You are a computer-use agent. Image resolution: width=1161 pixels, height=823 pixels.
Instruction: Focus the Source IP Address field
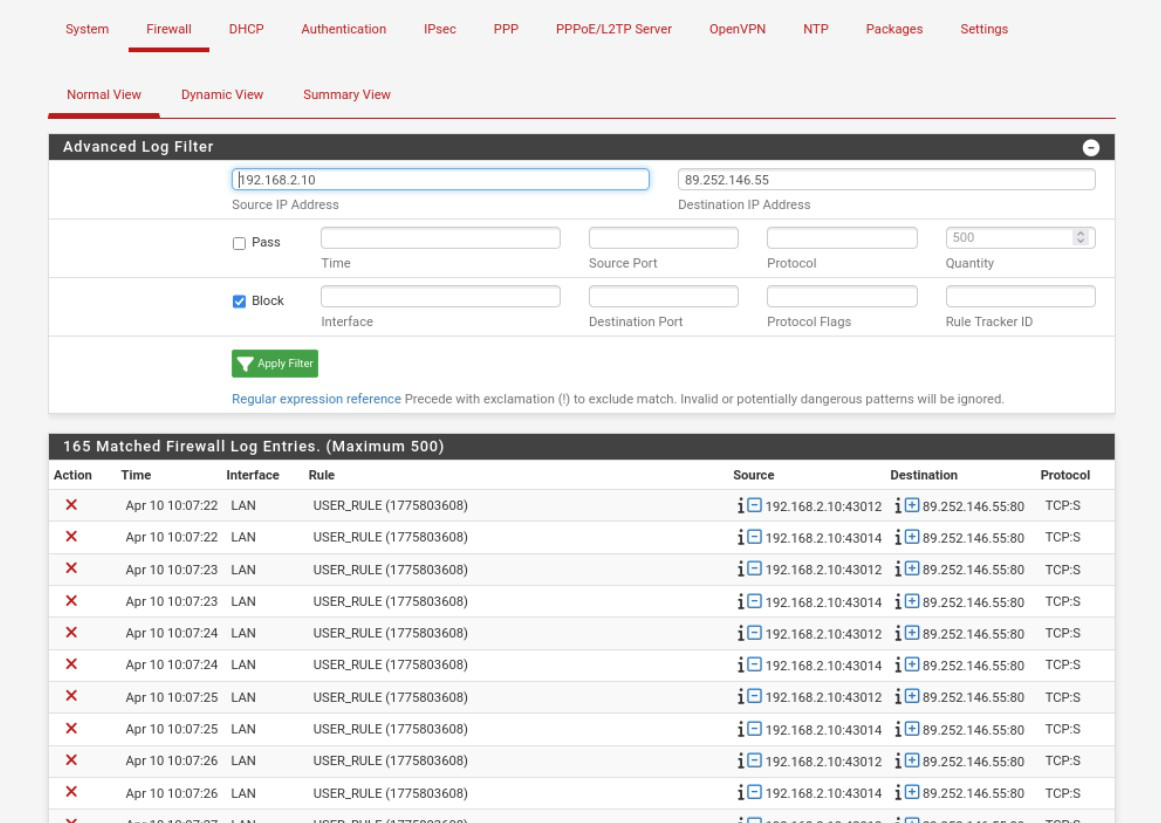[x=441, y=179]
